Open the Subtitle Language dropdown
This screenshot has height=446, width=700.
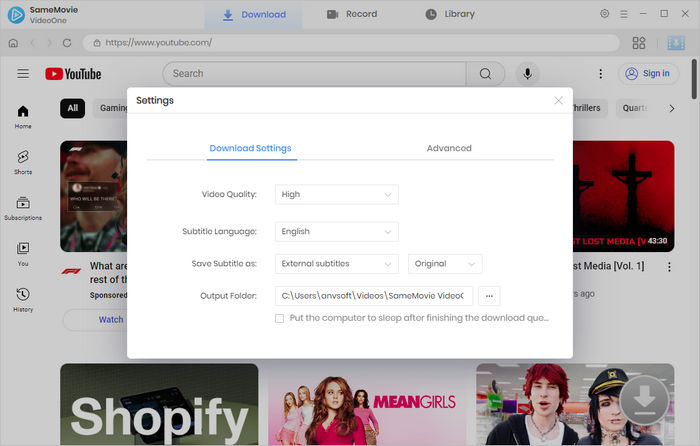coord(337,232)
